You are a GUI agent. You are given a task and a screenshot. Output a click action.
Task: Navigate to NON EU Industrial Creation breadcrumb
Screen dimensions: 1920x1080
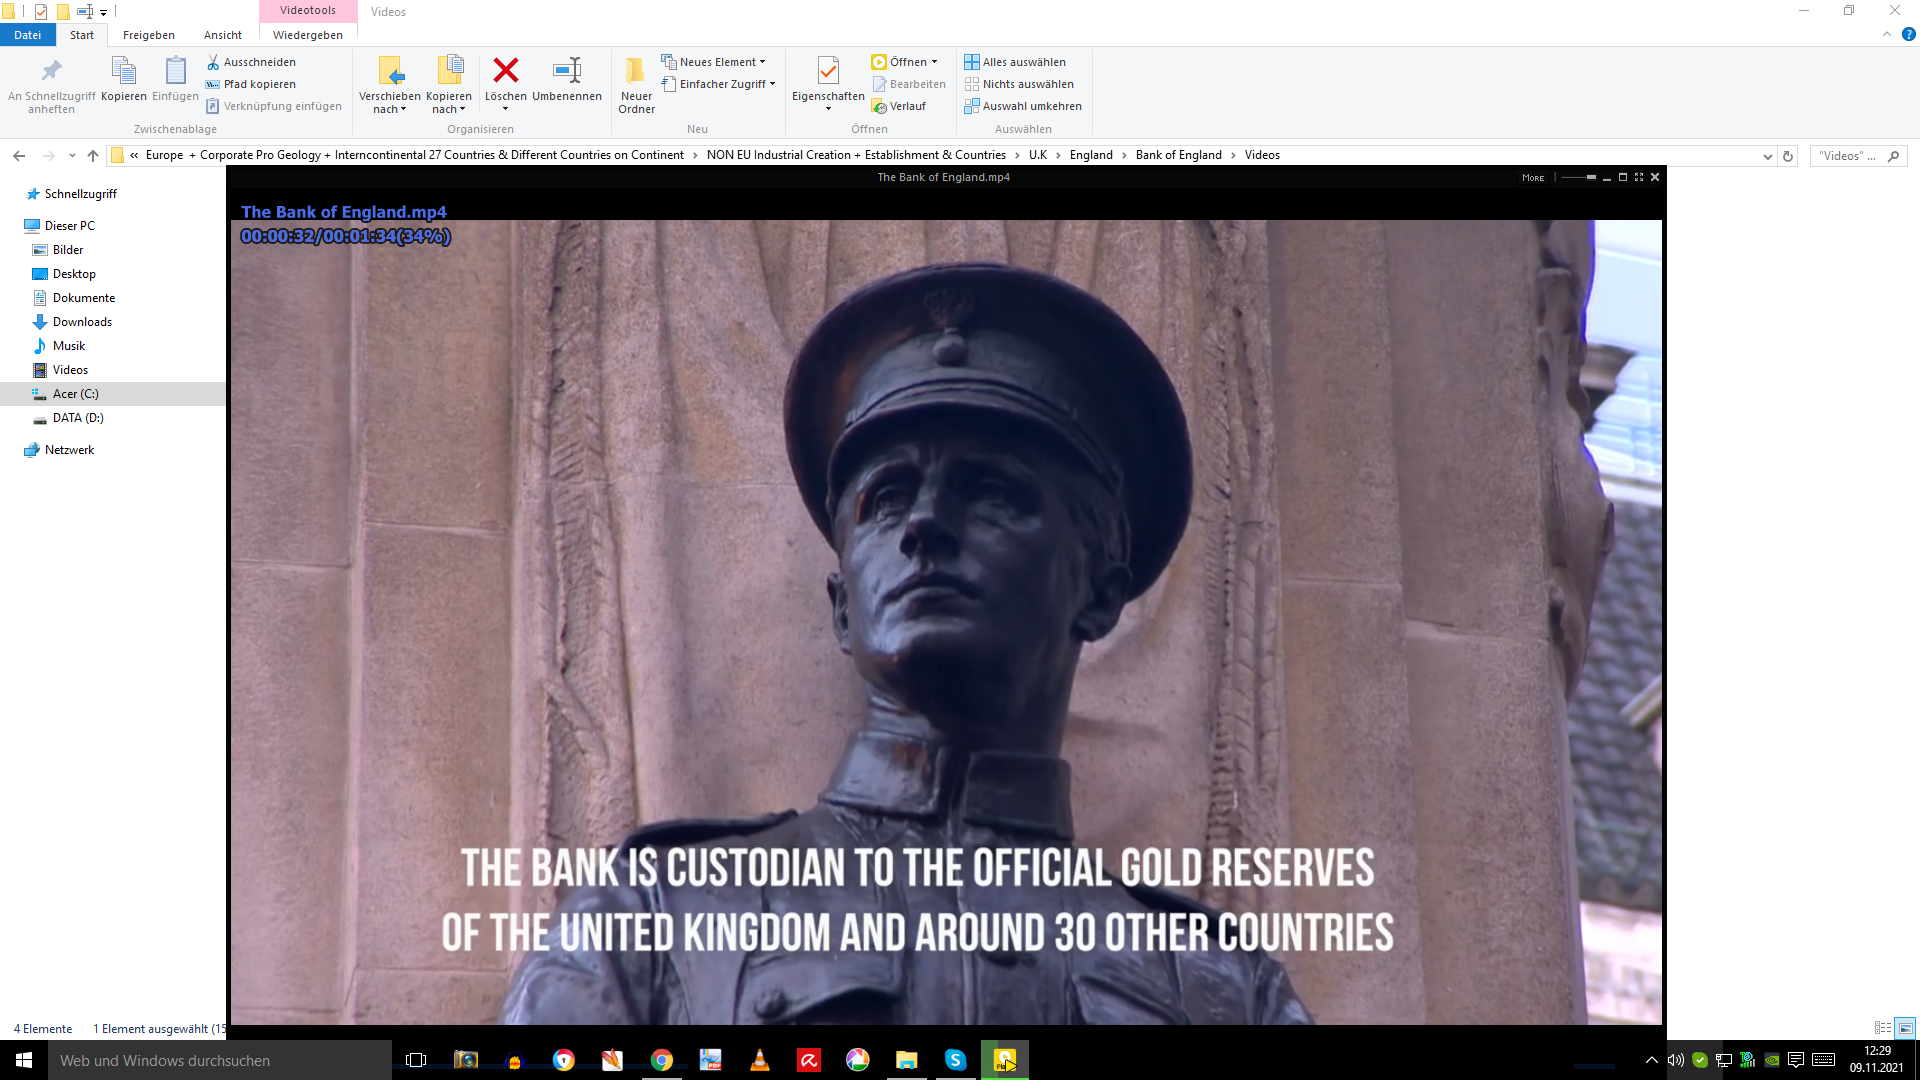click(x=856, y=155)
